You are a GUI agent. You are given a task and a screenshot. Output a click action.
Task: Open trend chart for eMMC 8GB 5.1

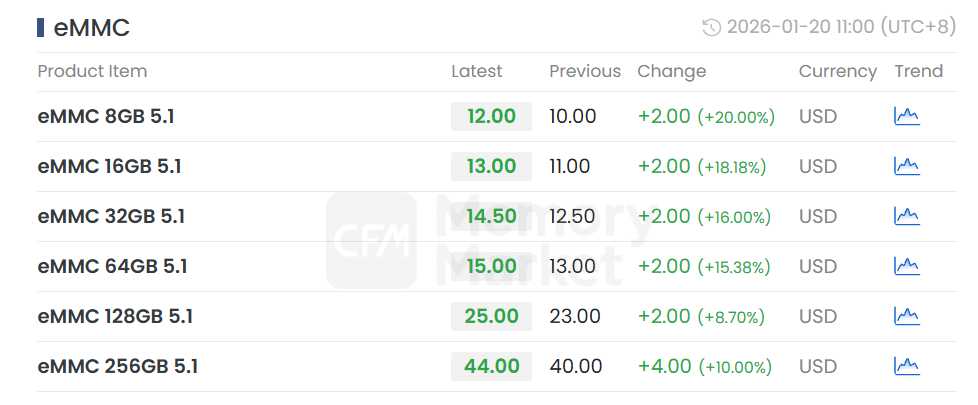[x=906, y=116]
